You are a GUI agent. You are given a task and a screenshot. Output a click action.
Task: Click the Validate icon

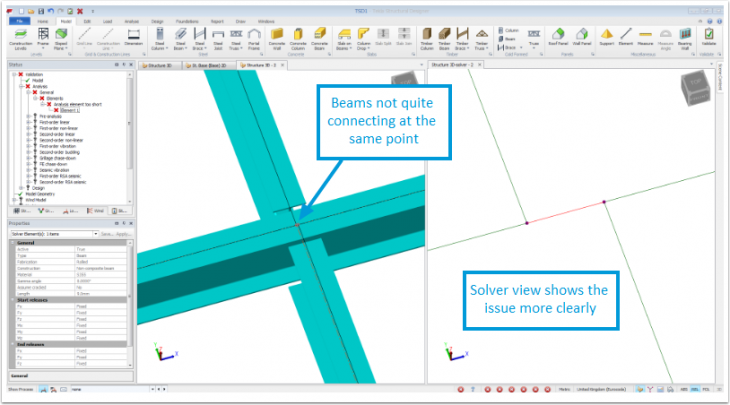(x=707, y=38)
